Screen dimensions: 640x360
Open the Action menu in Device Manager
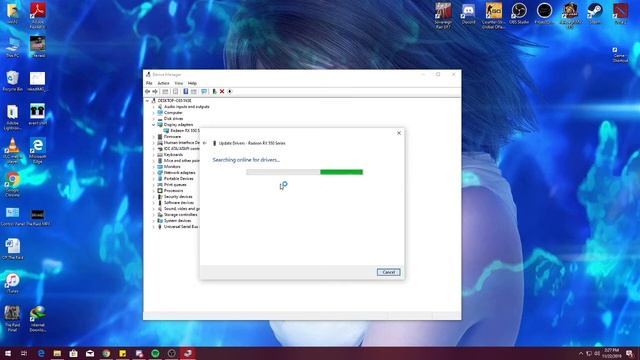[163, 83]
